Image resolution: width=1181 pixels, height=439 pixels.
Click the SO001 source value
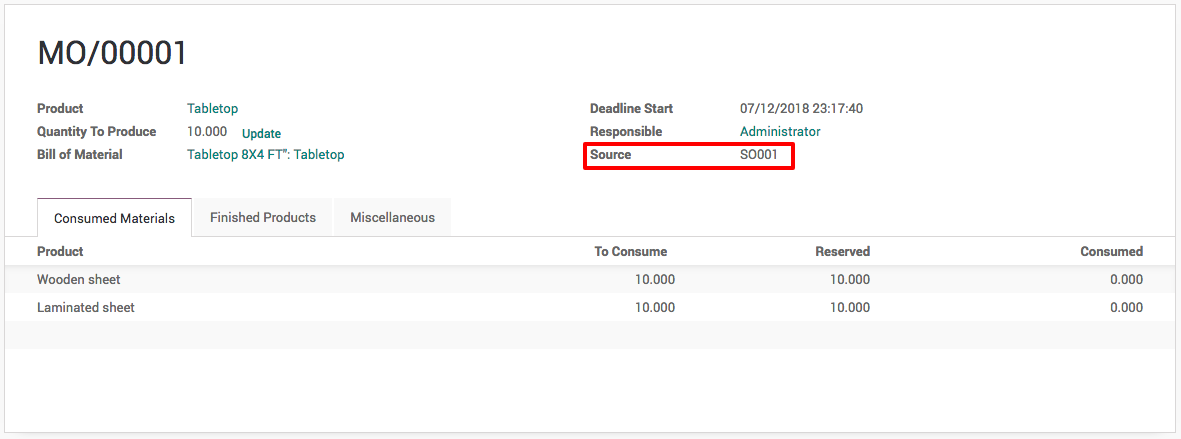coord(758,154)
